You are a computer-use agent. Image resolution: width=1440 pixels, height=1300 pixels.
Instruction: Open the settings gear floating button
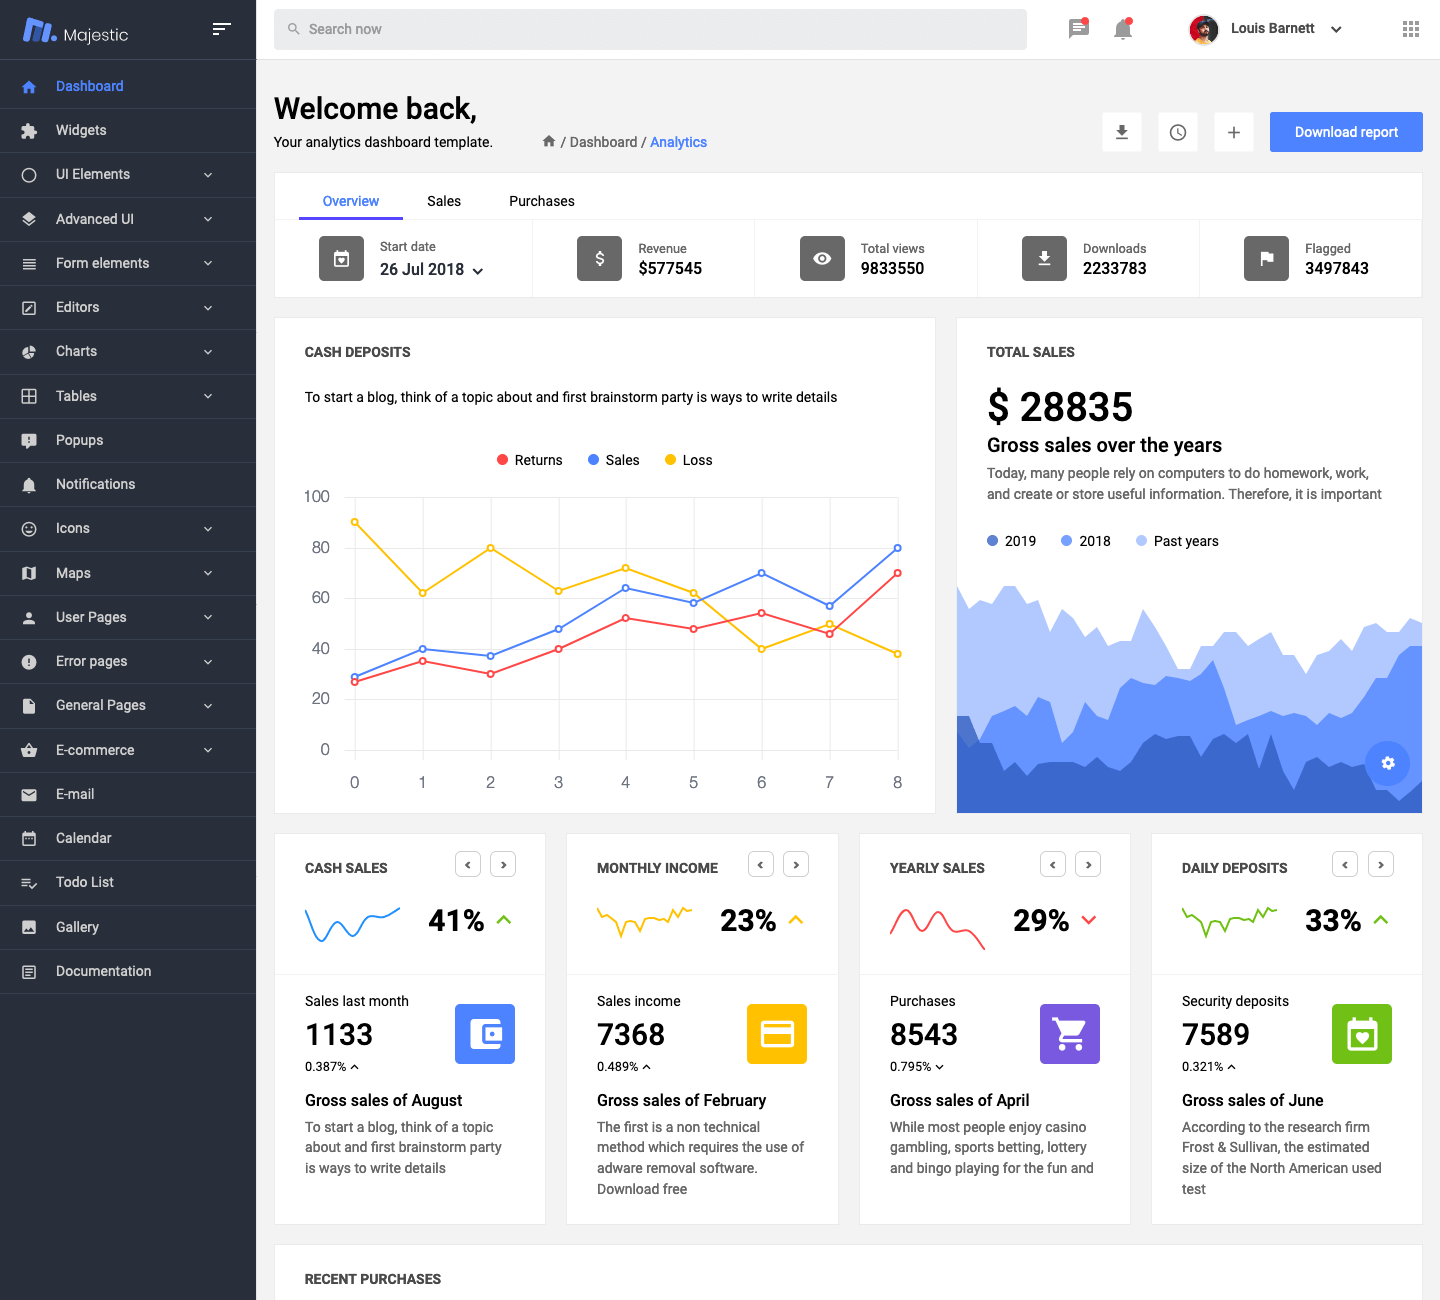pos(1387,763)
